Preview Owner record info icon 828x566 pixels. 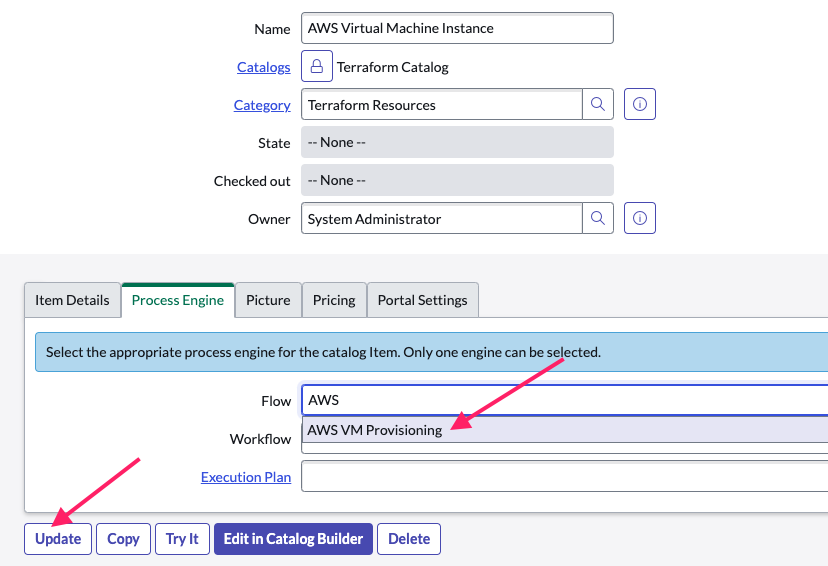pos(639,218)
